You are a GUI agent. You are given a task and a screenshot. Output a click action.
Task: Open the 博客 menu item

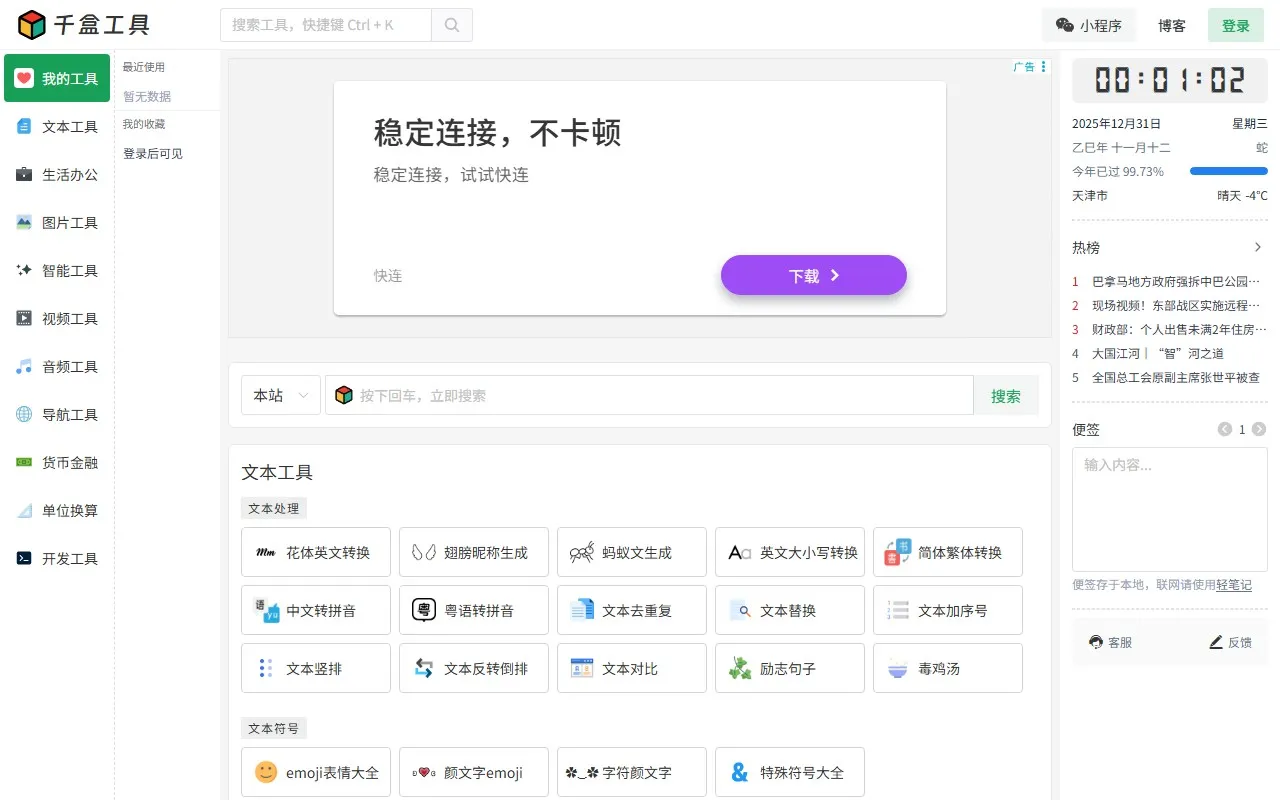click(x=1171, y=25)
